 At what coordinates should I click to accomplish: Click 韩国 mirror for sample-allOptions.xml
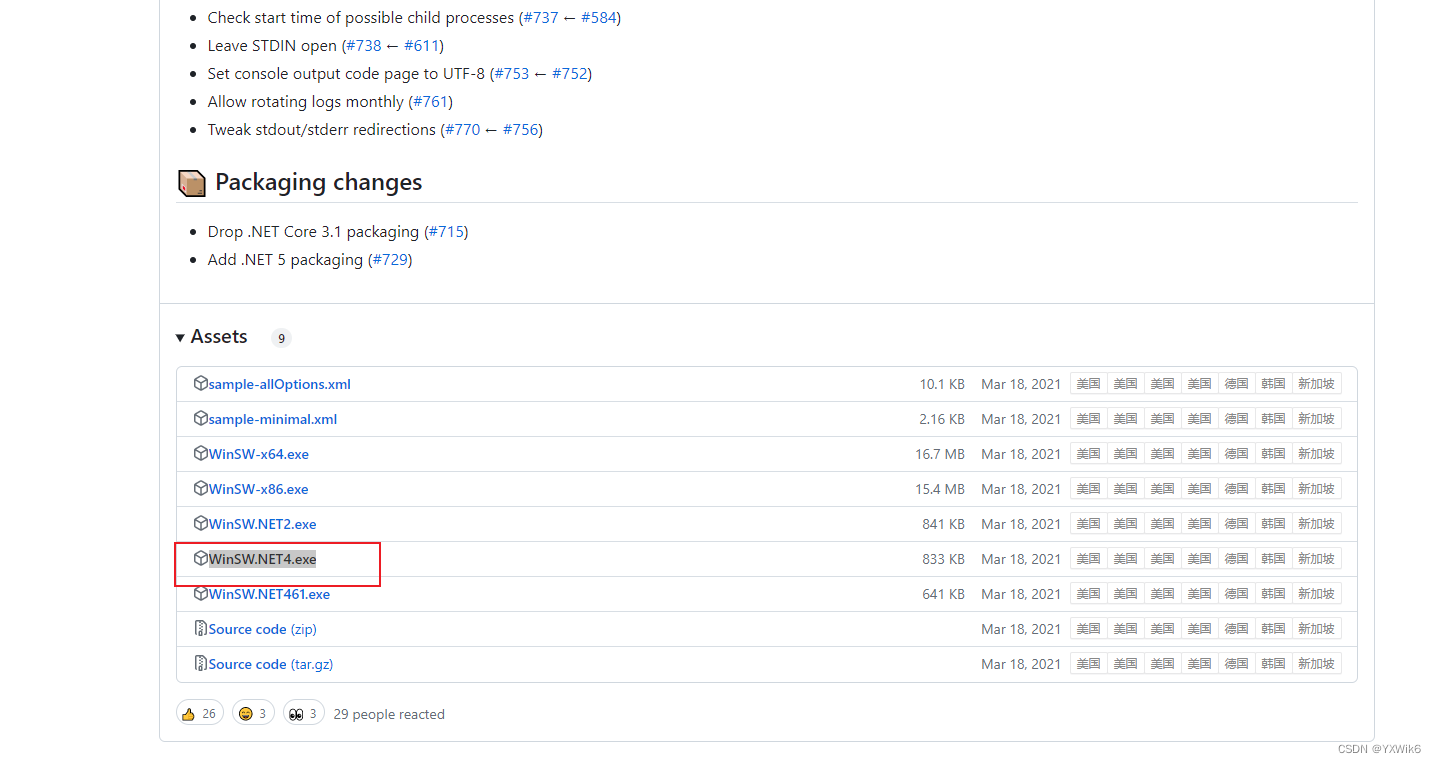coord(1273,384)
